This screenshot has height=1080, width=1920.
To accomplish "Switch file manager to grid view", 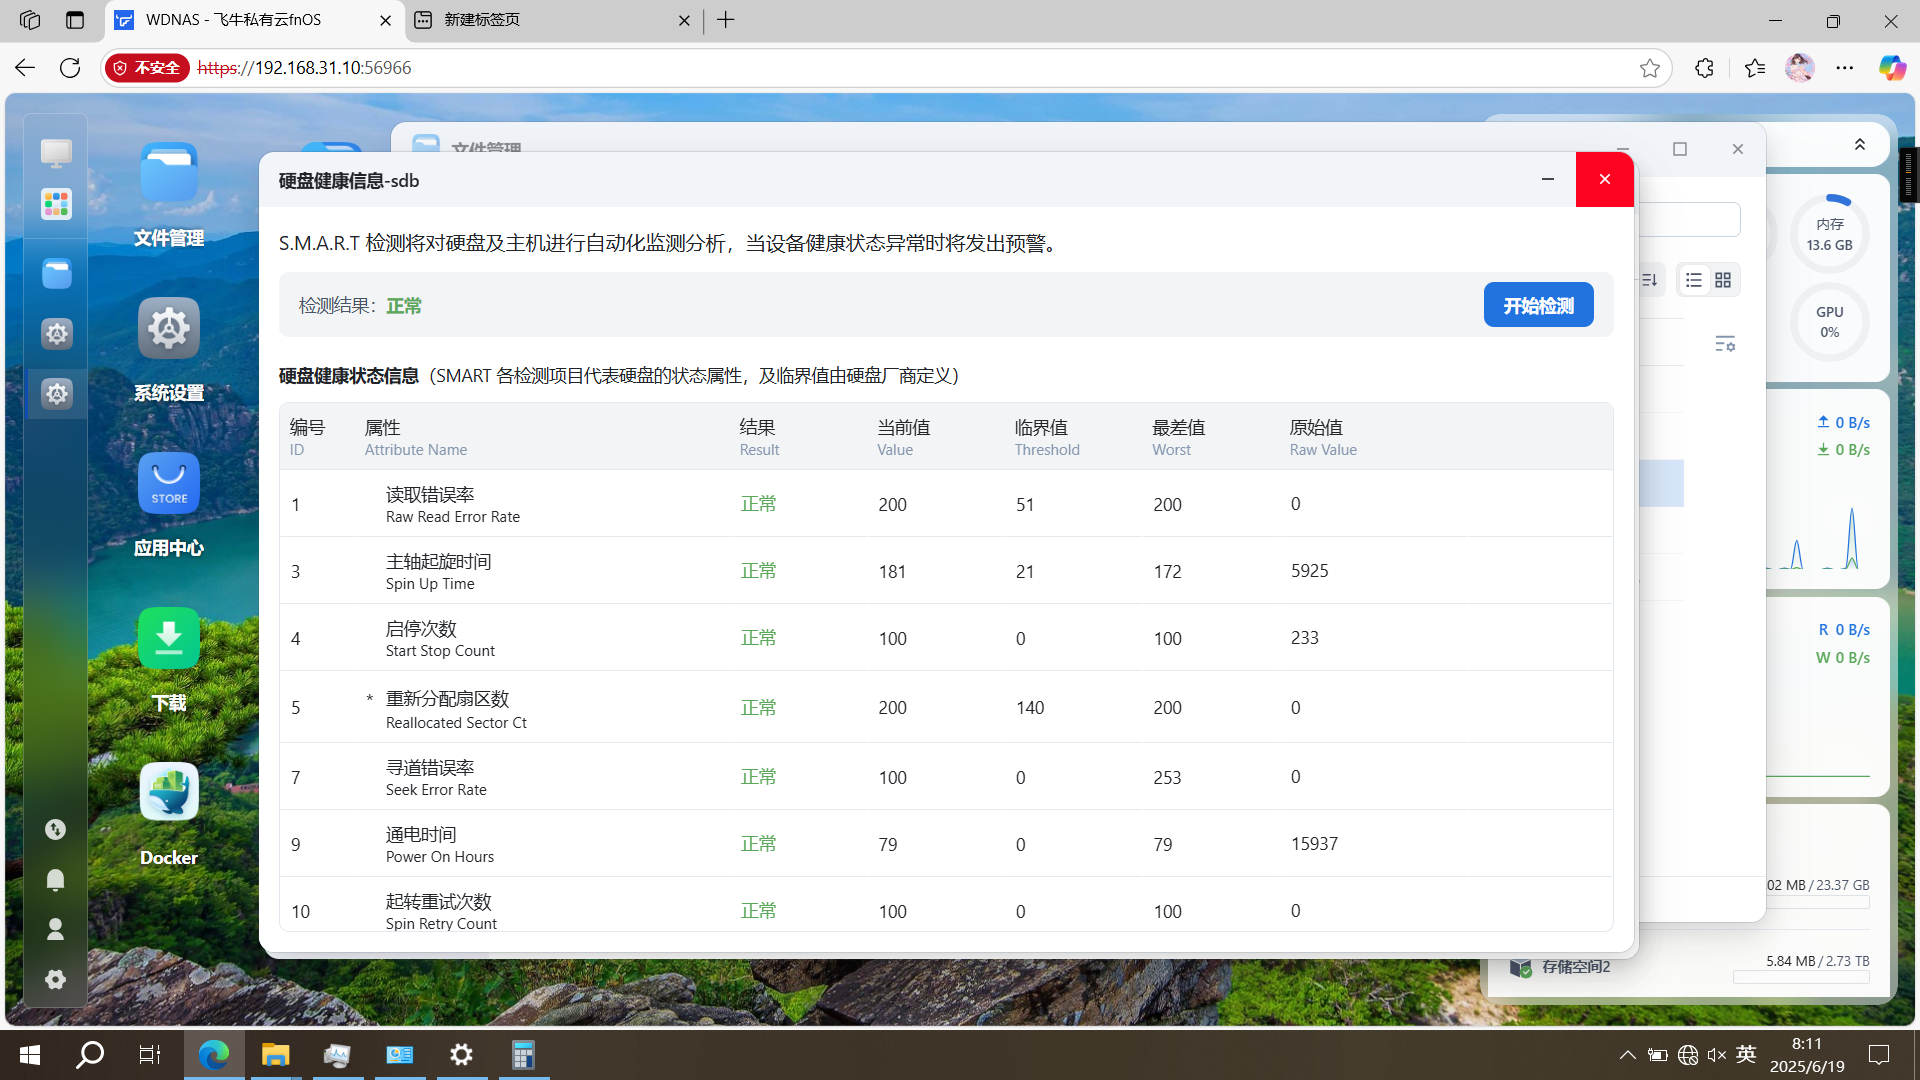I will 1723,280.
